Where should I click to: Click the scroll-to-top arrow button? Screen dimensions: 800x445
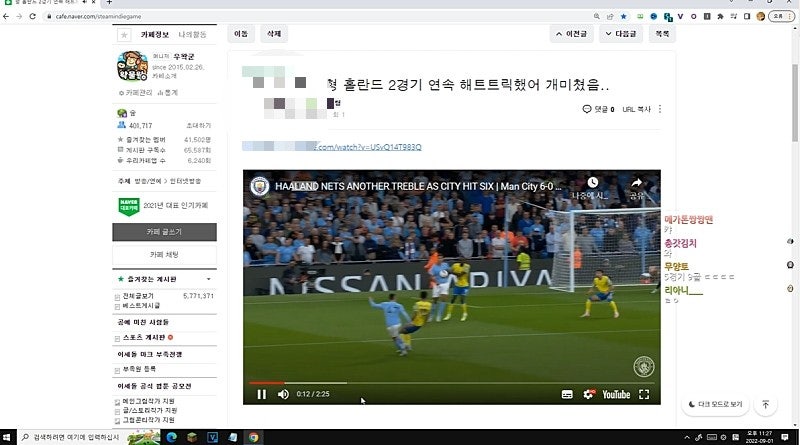[x=765, y=404]
